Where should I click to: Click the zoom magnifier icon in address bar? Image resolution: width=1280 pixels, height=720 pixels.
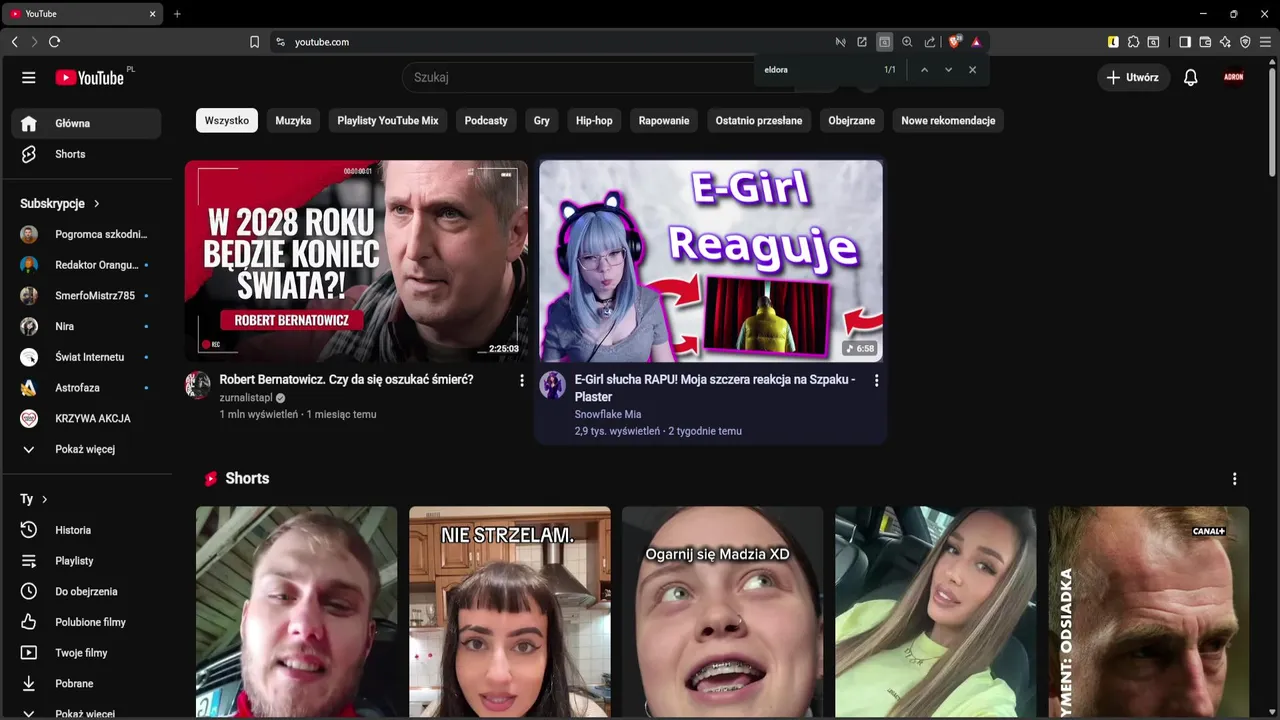pos(907,42)
